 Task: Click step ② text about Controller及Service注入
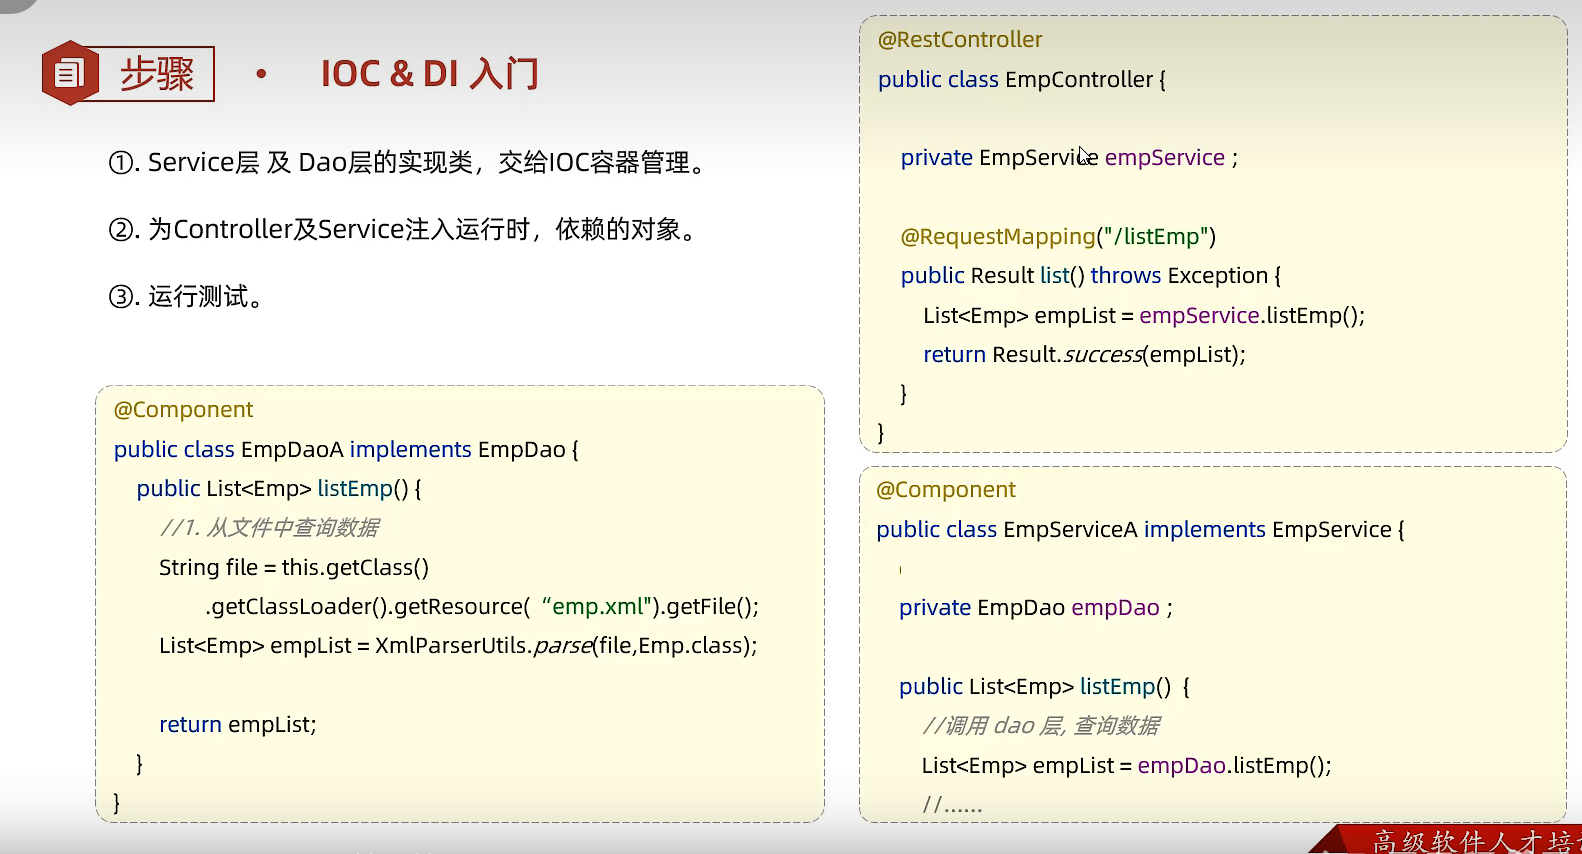pyautogui.click(x=404, y=229)
